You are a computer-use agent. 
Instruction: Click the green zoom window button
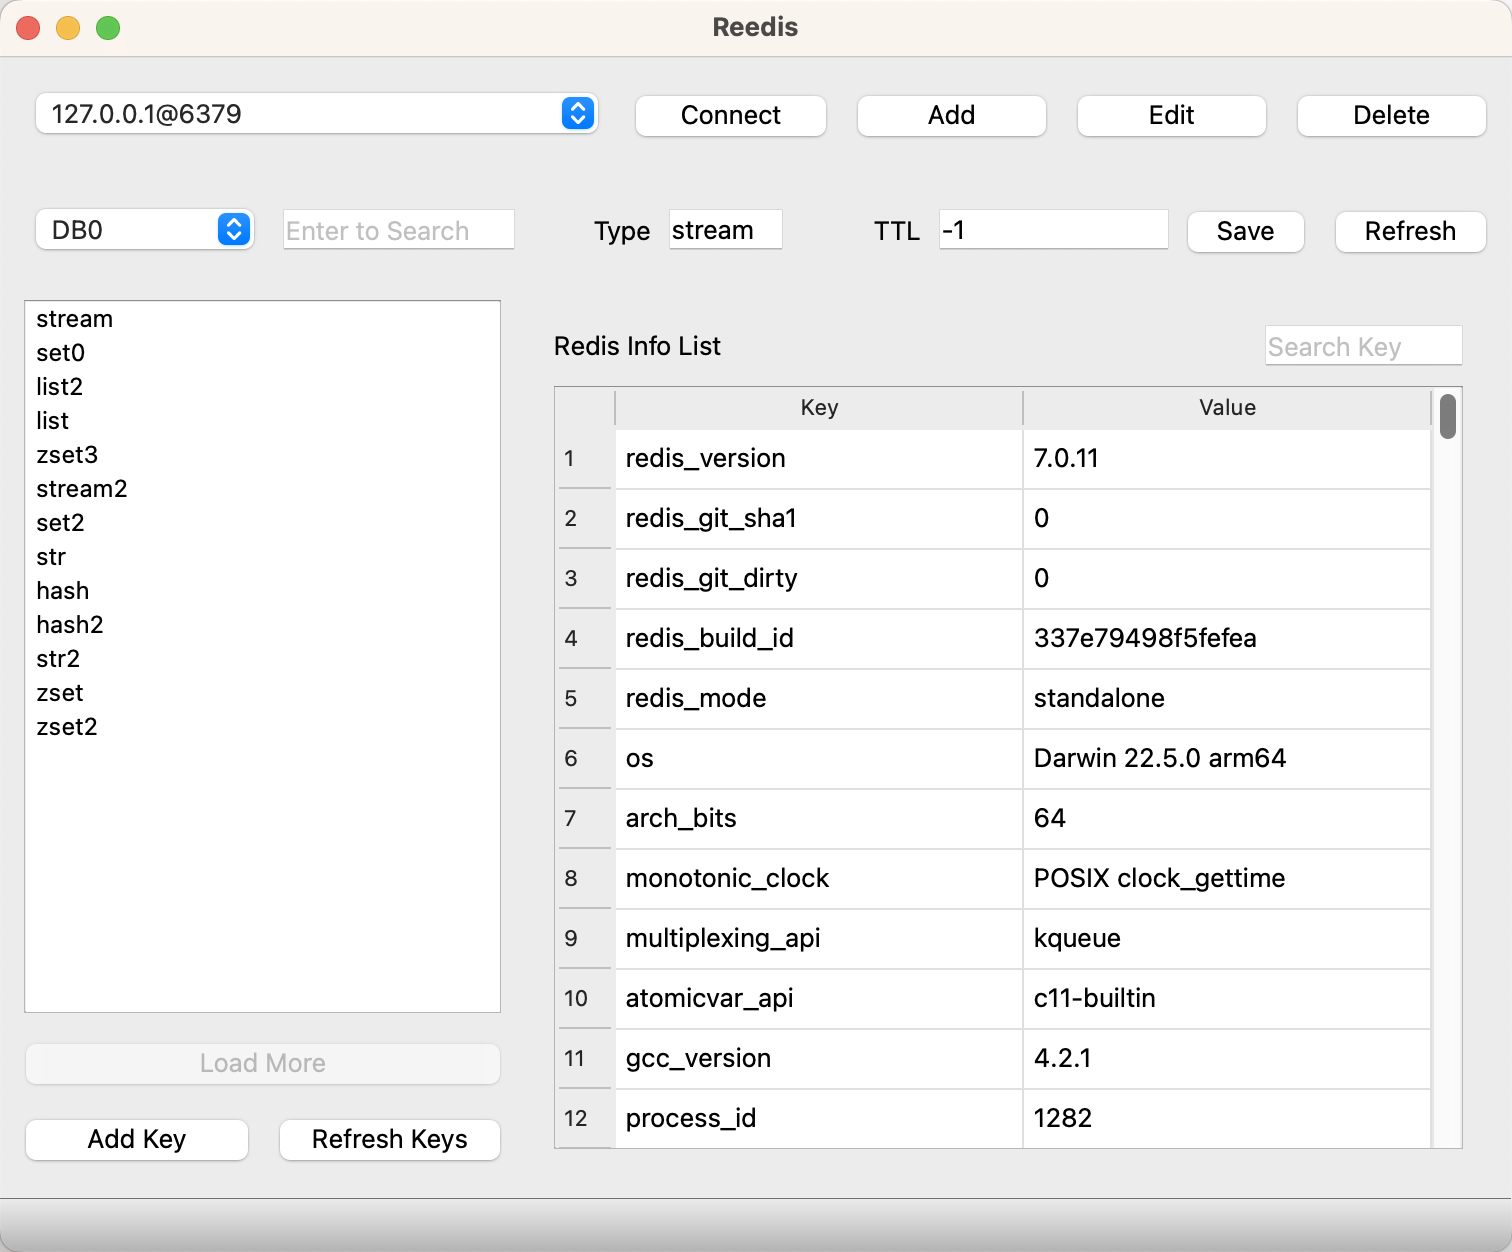(x=108, y=28)
